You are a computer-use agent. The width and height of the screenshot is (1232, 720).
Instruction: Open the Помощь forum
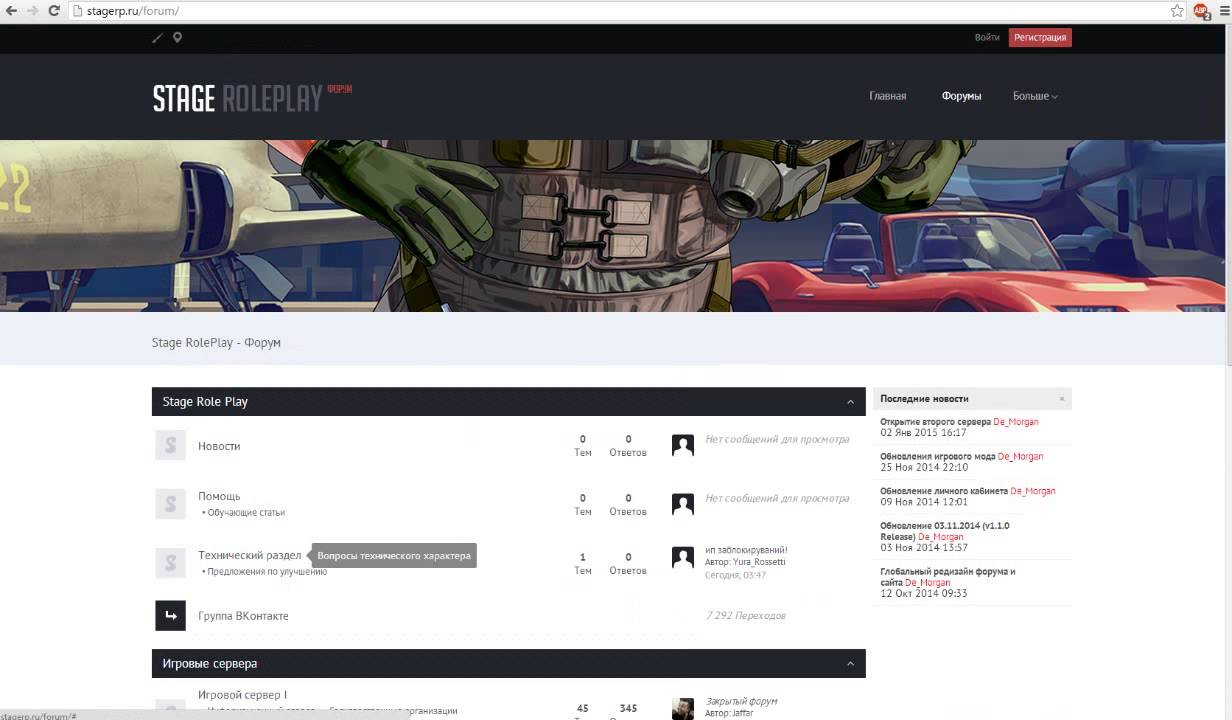tap(219, 496)
